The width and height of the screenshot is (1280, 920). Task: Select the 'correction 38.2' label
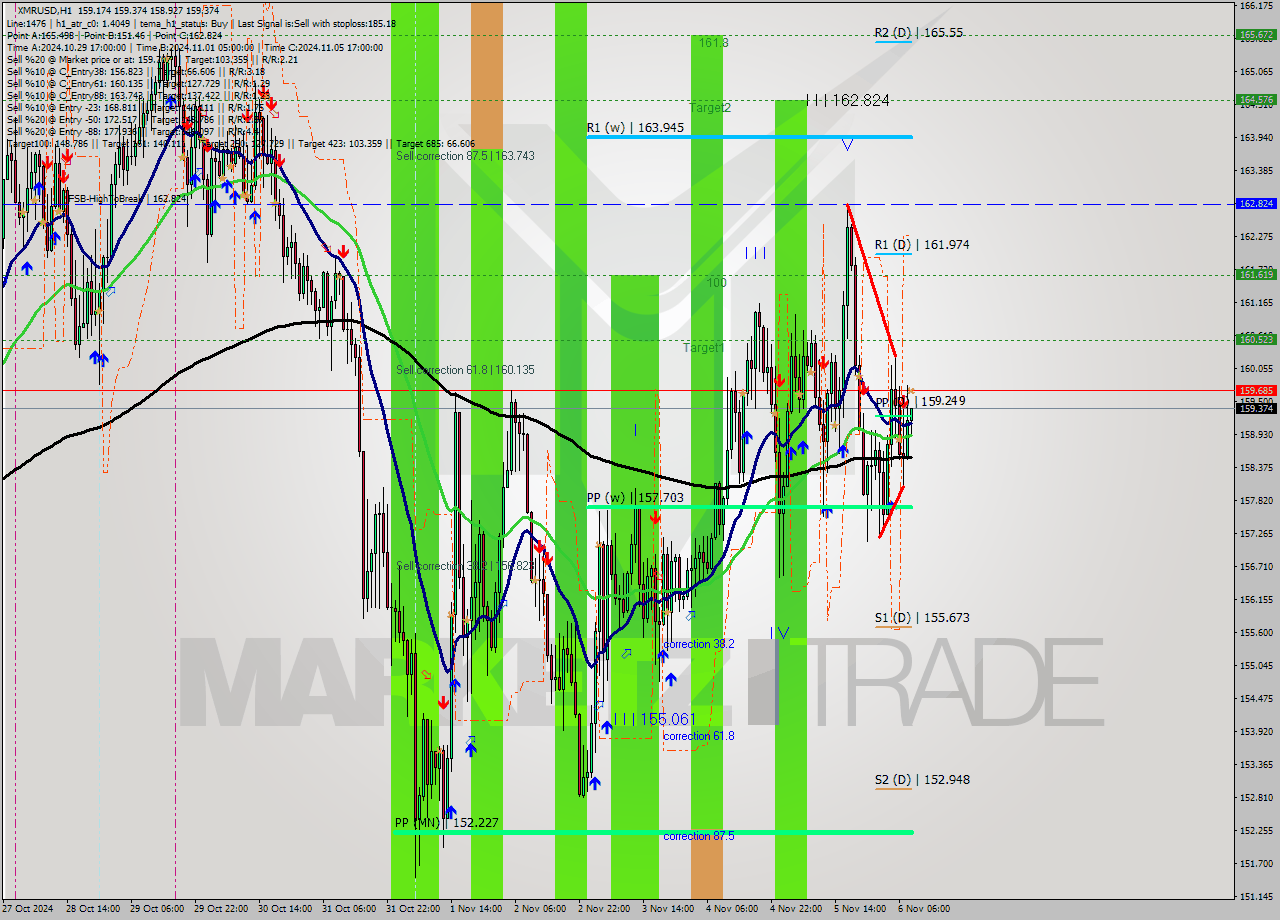pyautogui.click(x=698, y=644)
